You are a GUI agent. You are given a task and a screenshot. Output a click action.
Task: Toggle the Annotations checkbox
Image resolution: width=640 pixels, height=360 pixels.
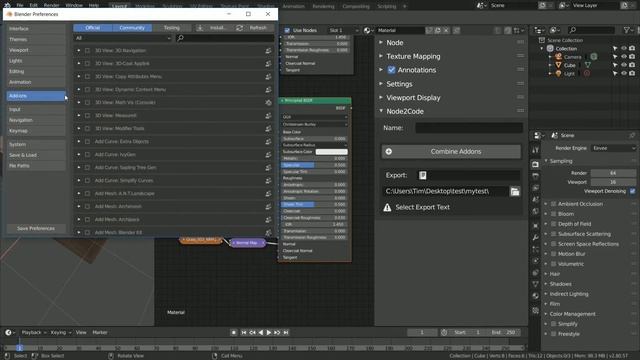391,70
